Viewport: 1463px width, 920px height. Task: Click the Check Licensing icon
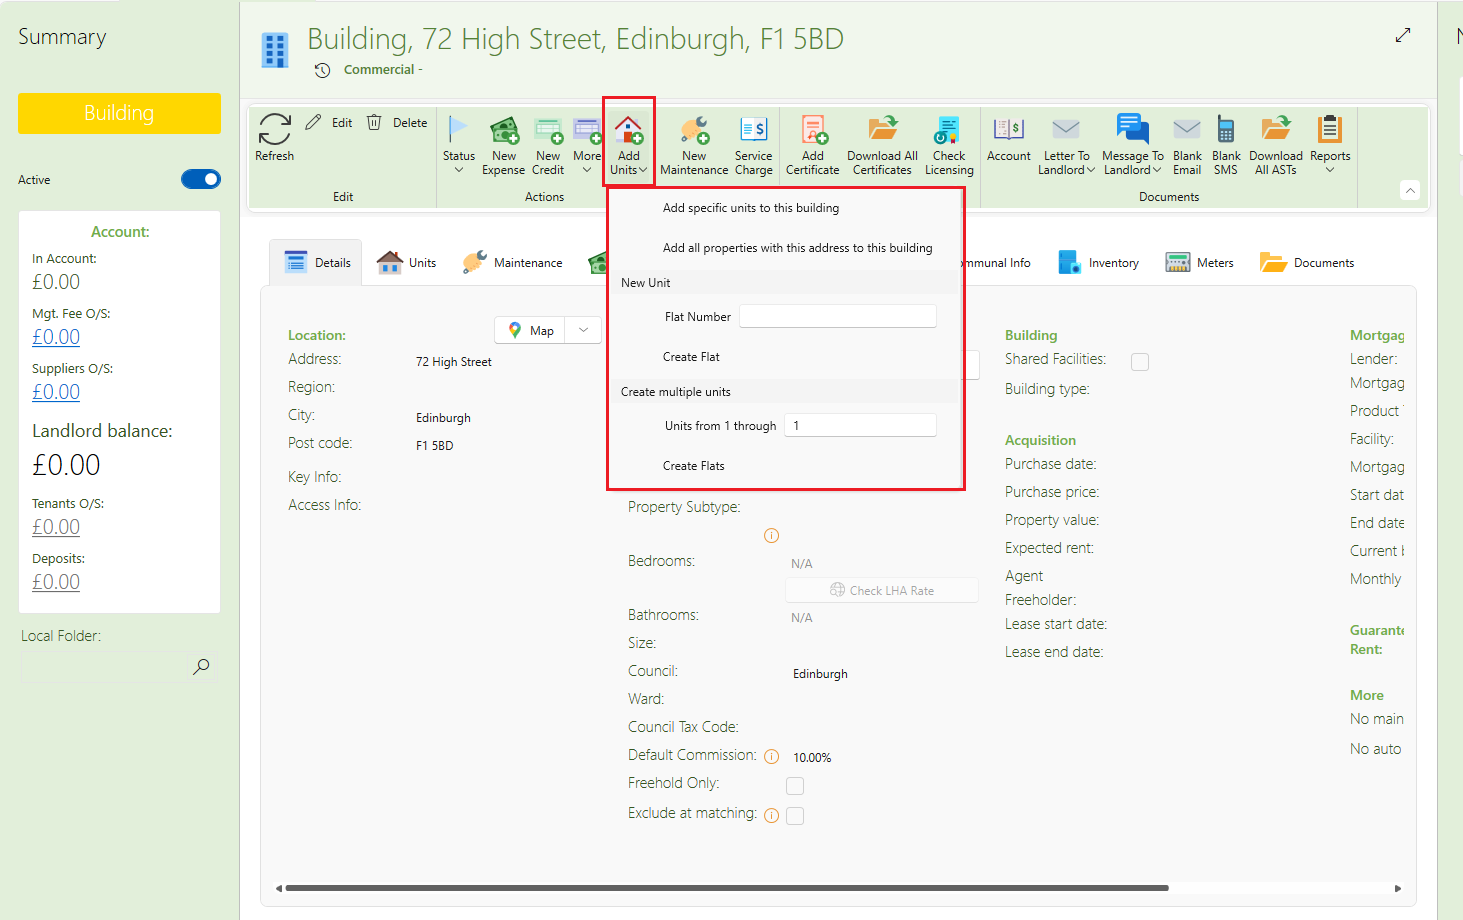point(948,130)
